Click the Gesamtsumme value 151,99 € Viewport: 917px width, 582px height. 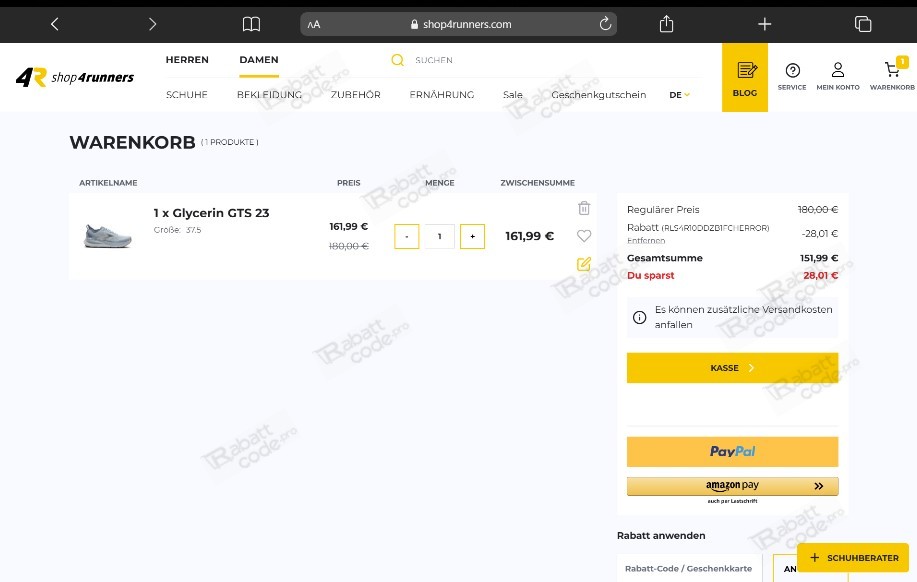819,258
